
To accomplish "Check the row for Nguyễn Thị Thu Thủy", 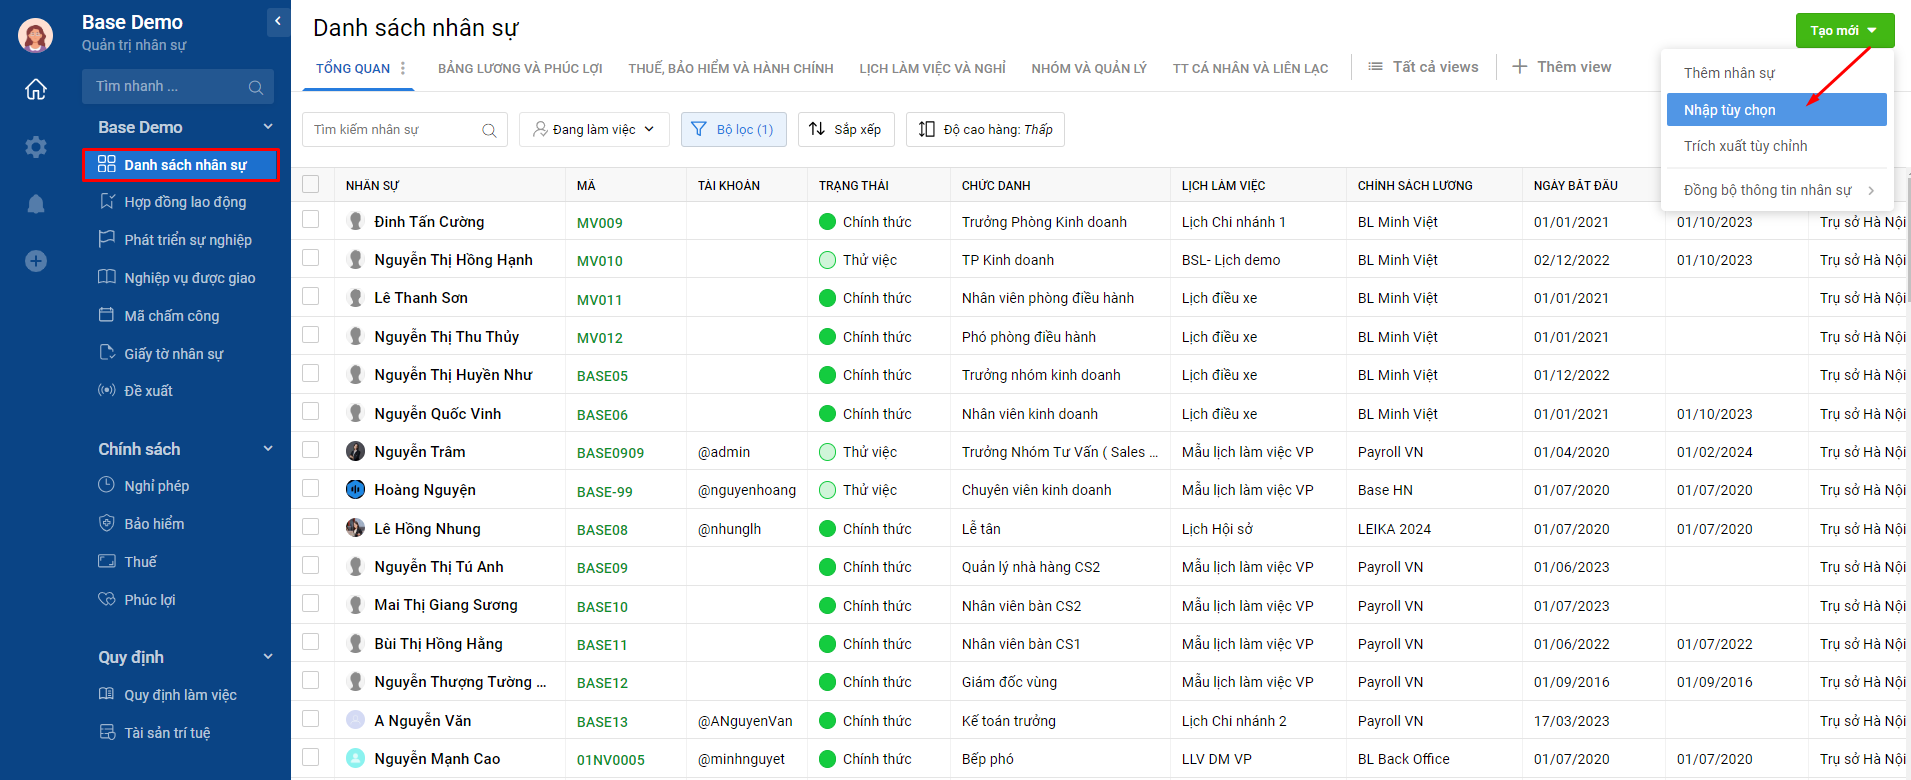I will click(x=311, y=335).
